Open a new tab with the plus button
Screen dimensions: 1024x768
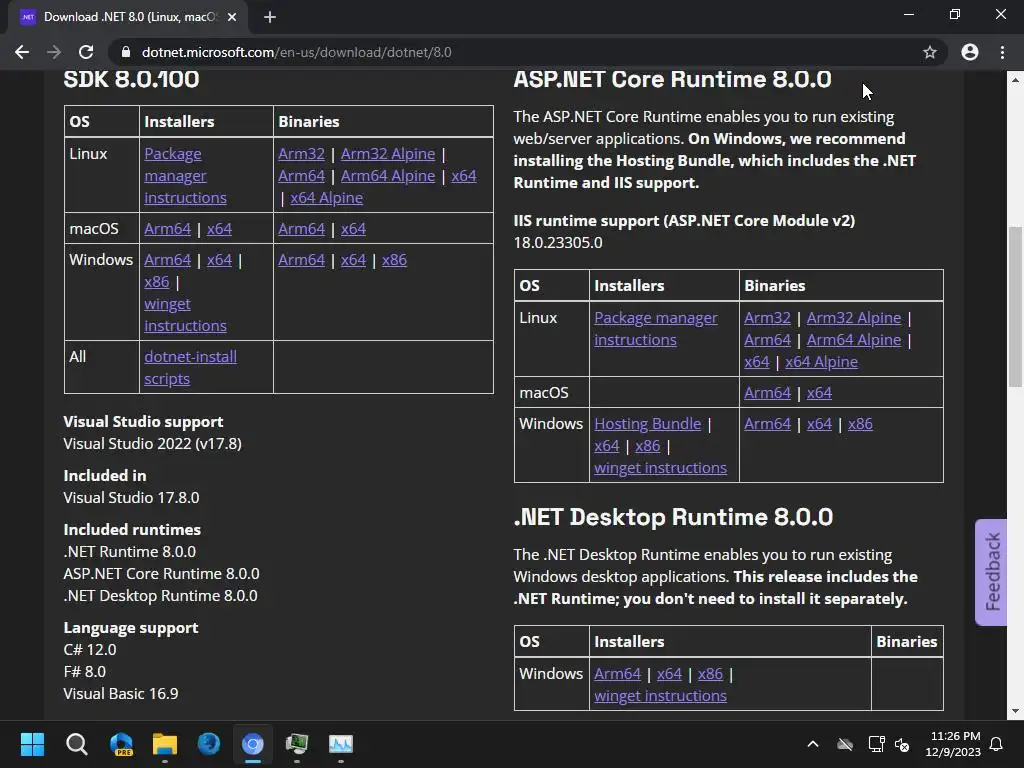click(270, 17)
